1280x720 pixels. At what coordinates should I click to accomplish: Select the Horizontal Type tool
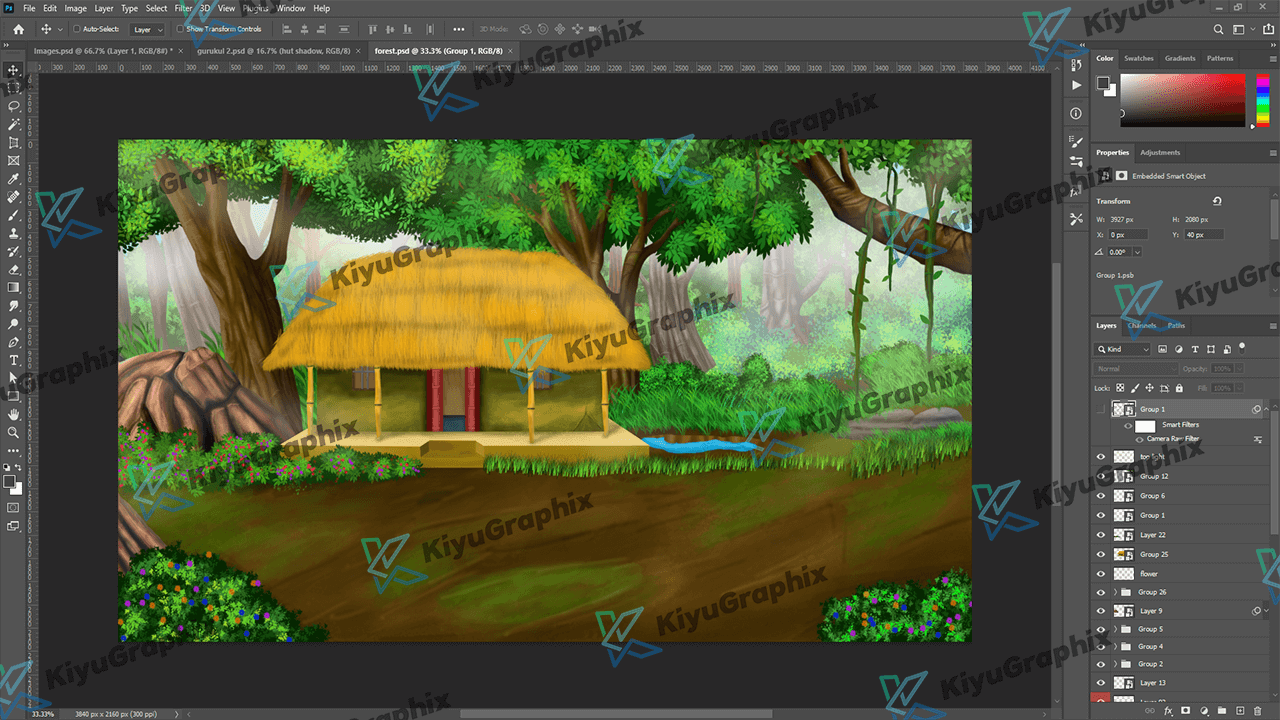click(x=14, y=360)
